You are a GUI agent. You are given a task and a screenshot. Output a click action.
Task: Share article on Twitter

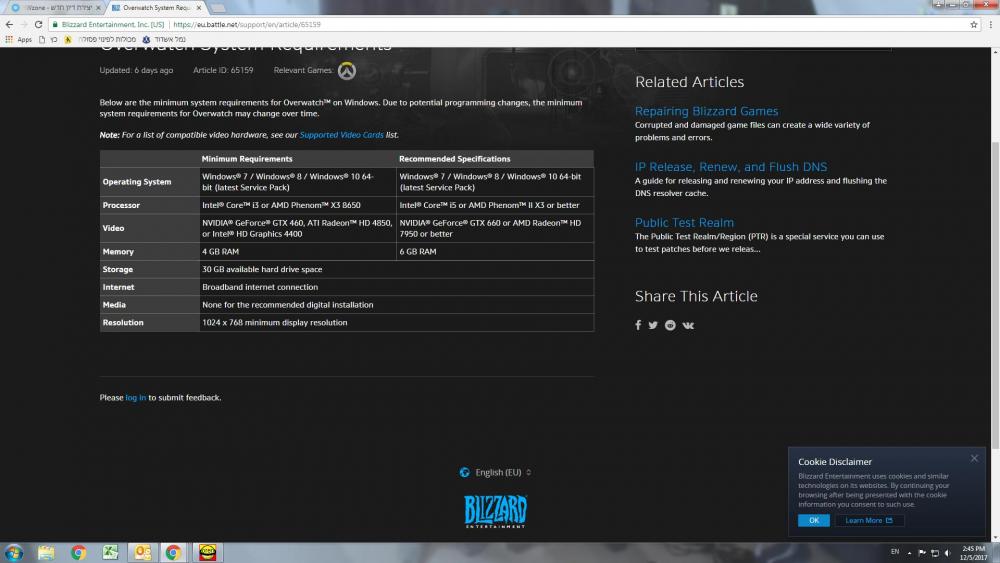click(653, 325)
